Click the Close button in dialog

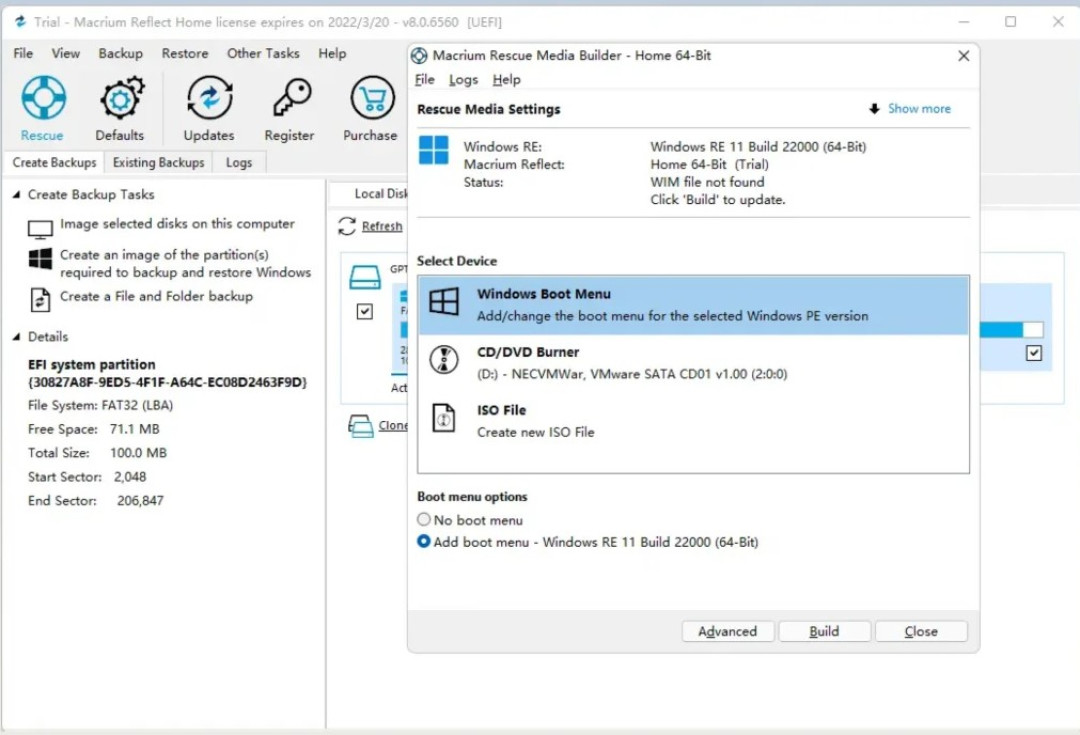pos(921,631)
